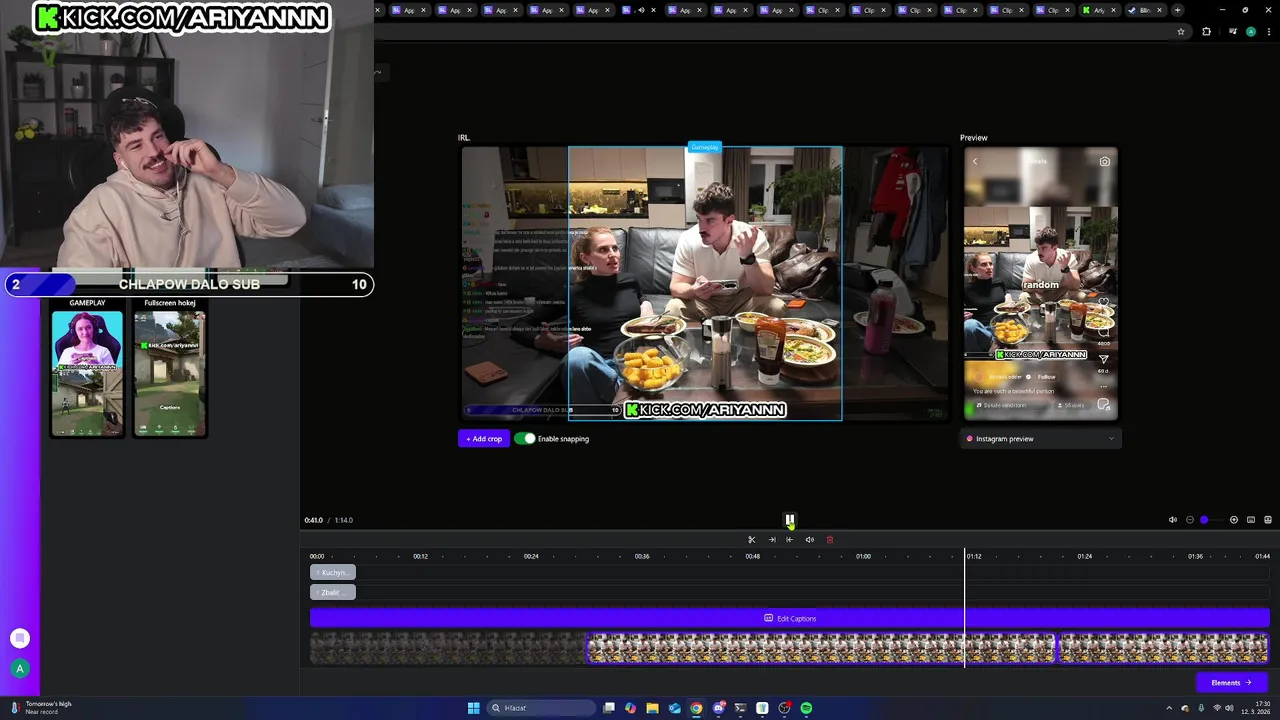This screenshot has height=720, width=1280.
Task: Click the Gameplay crop label tag
Action: tap(704, 147)
